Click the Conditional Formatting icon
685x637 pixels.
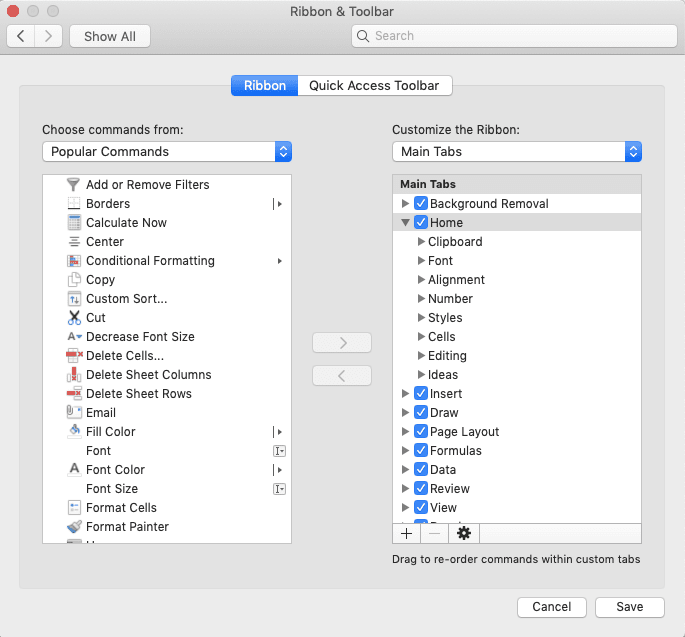click(74, 261)
